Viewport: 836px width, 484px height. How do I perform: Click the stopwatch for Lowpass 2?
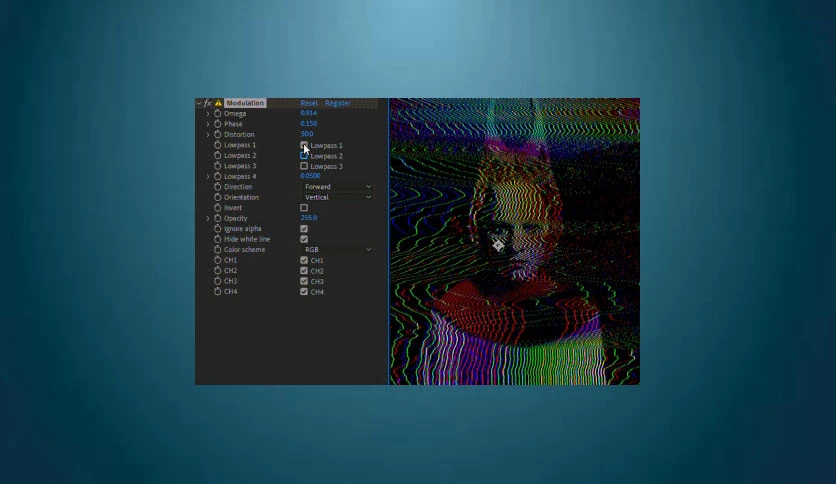click(x=218, y=155)
